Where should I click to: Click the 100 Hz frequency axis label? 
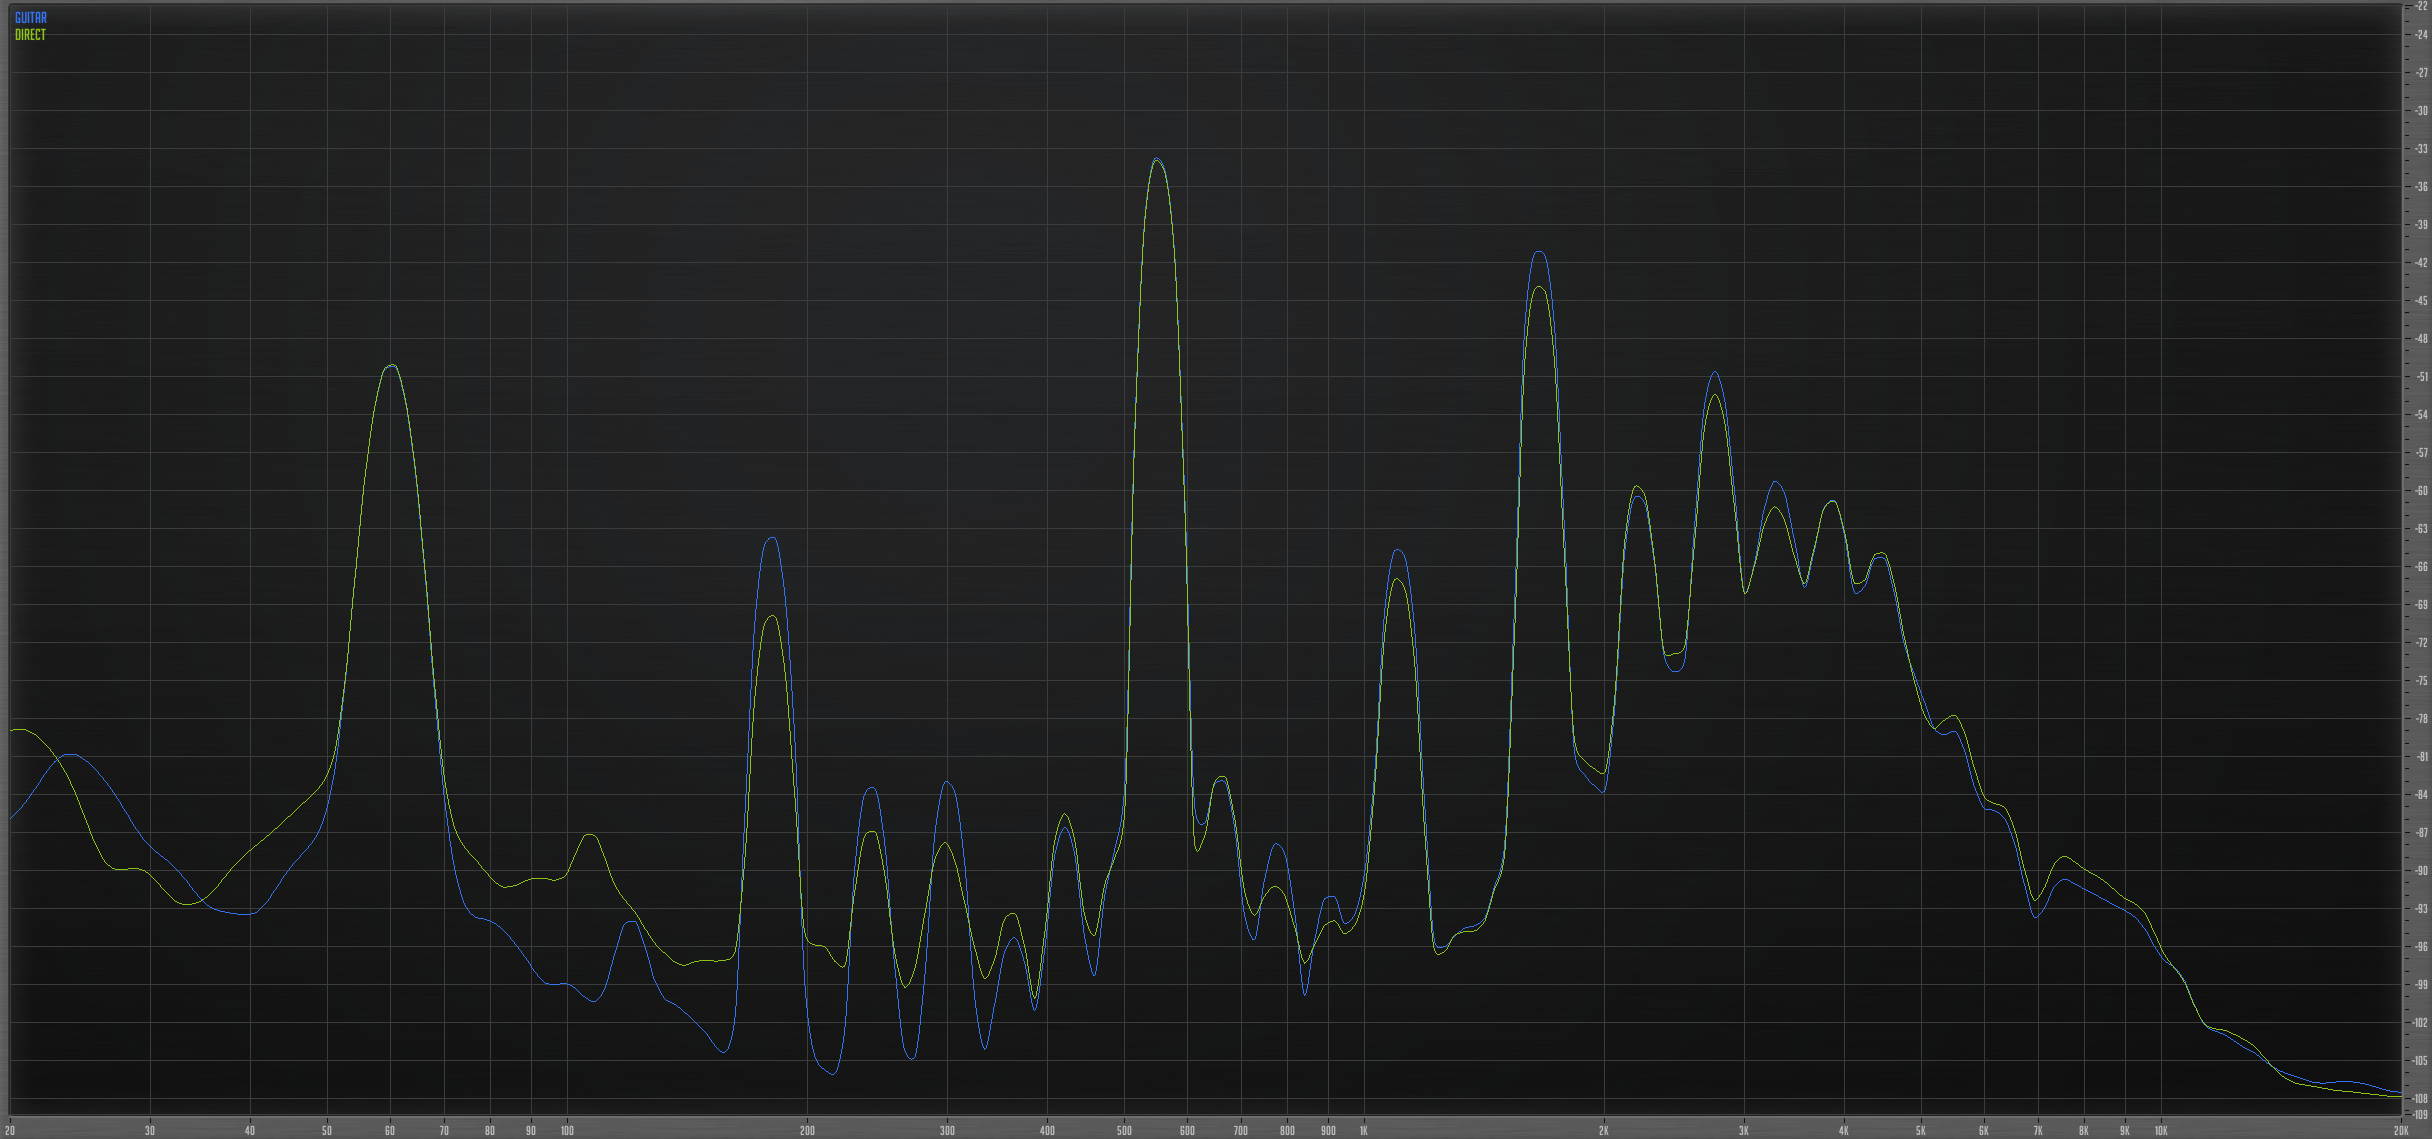tap(567, 1131)
